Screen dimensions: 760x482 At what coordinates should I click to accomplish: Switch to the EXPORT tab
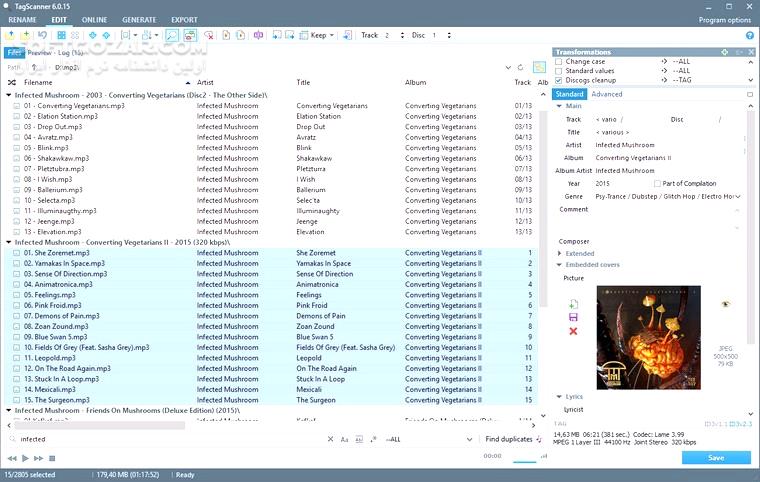[x=184, y=20]
